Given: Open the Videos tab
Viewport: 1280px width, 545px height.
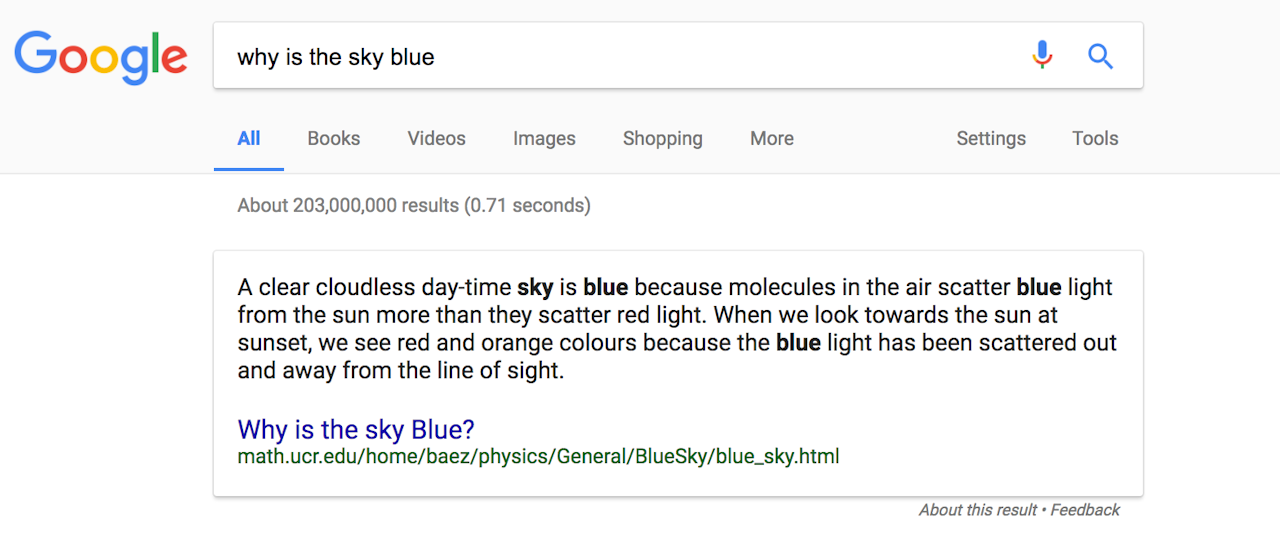Looking at the screenshot, I should [436, 139].
